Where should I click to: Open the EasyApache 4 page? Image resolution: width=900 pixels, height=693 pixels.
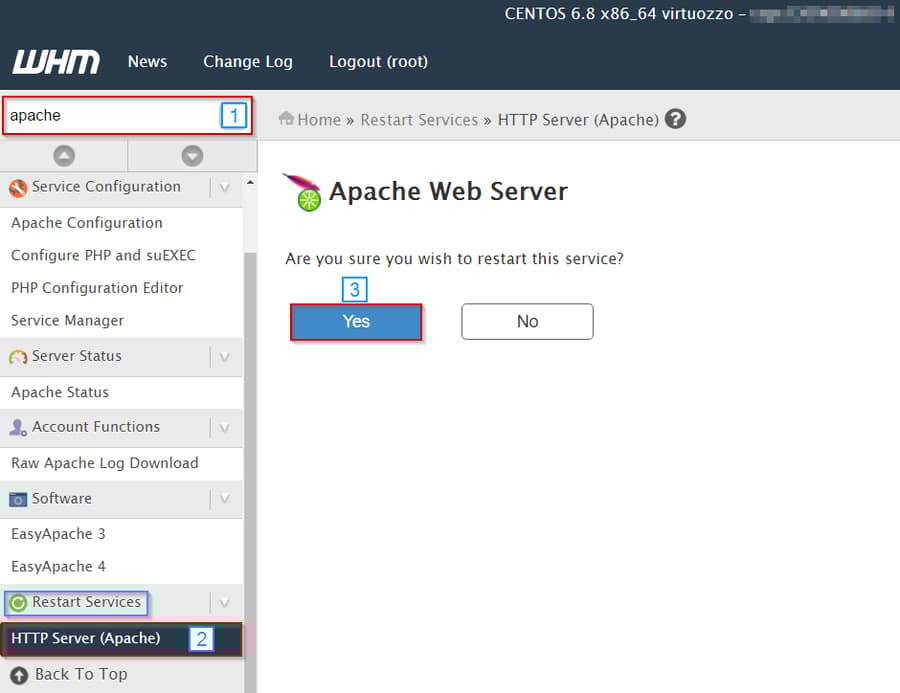(58, 566)
